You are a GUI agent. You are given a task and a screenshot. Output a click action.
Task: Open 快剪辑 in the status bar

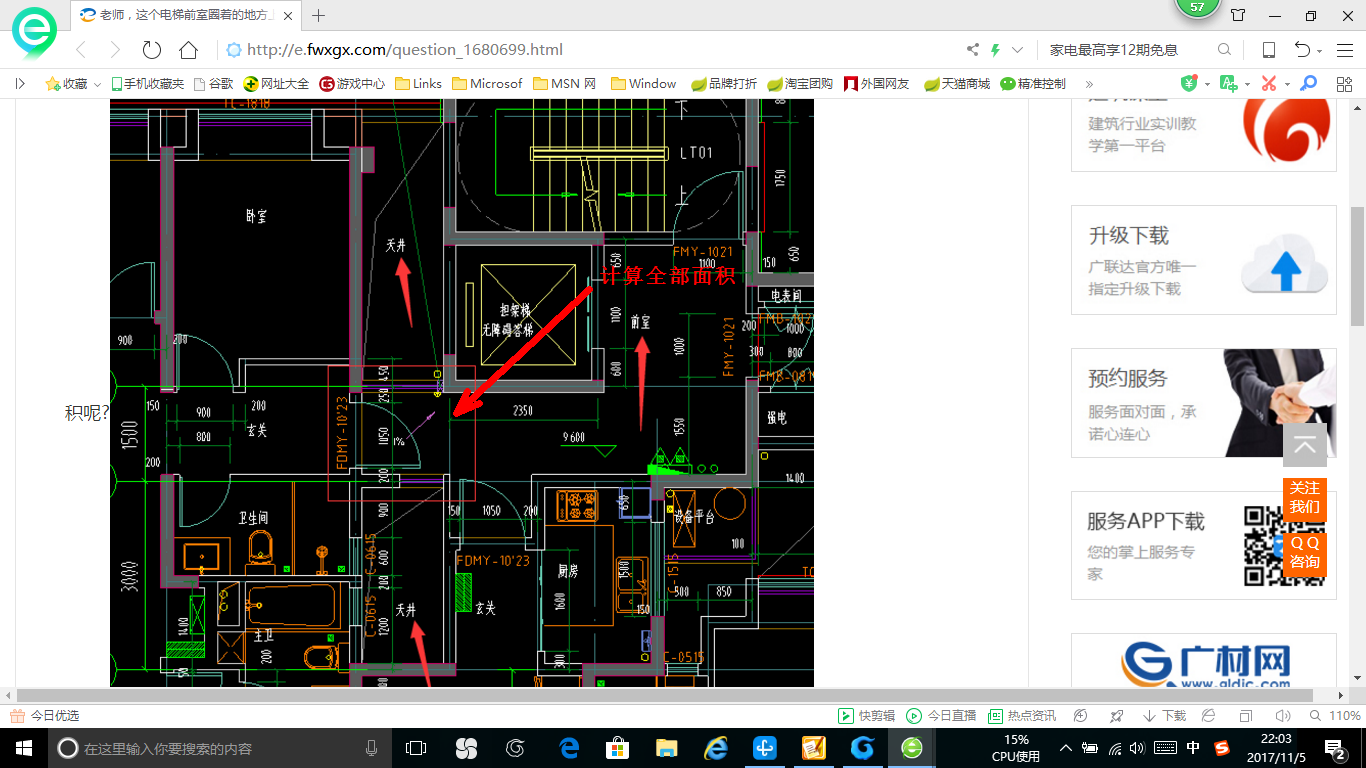point(866,716)
